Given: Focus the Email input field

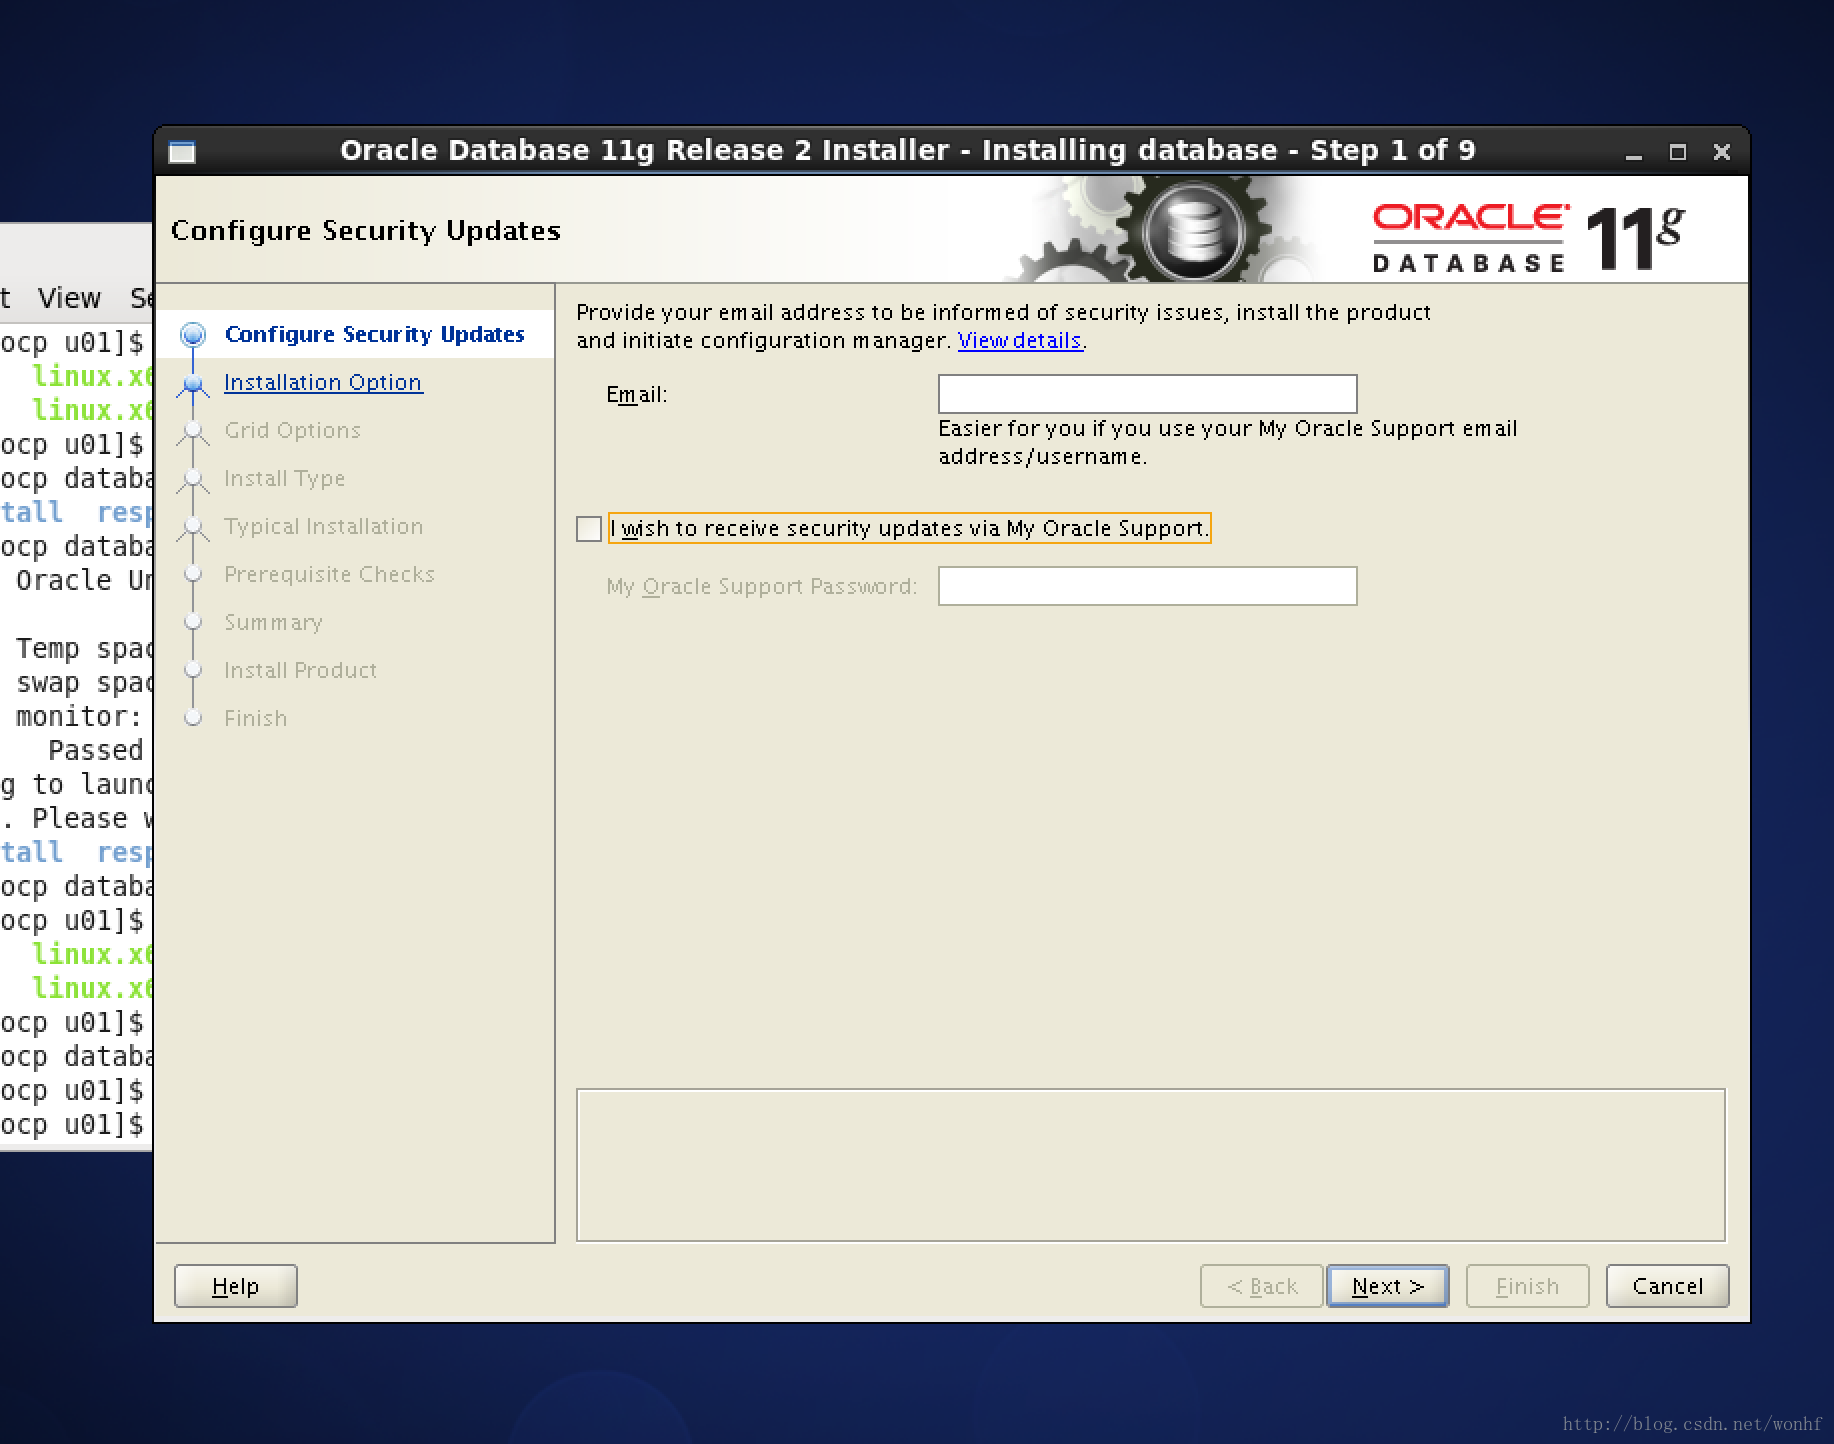Looking at the screenshot, I should pos(1147,394).
